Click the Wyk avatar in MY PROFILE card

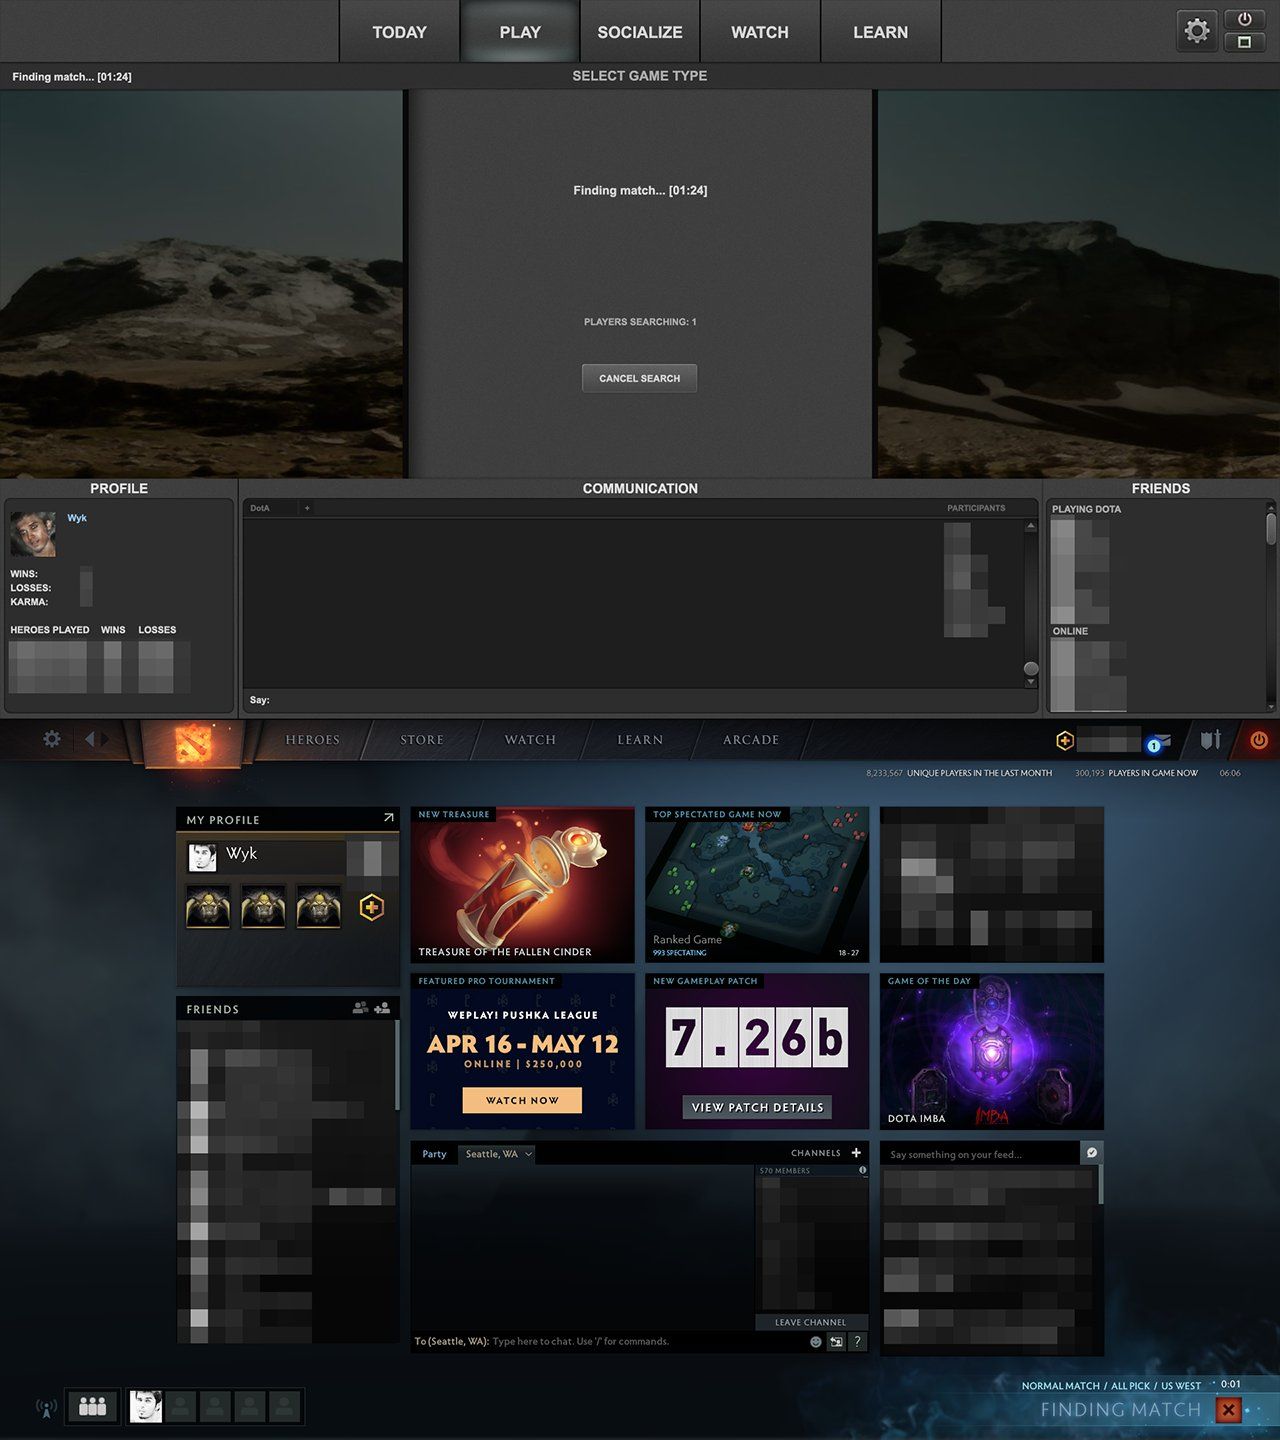(x=202, y=857)
